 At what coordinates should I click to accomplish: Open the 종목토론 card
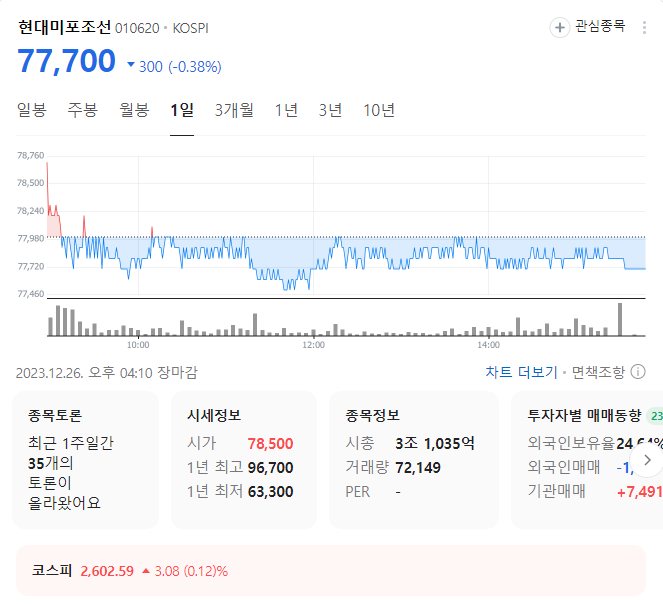click(x=85, y=460)
